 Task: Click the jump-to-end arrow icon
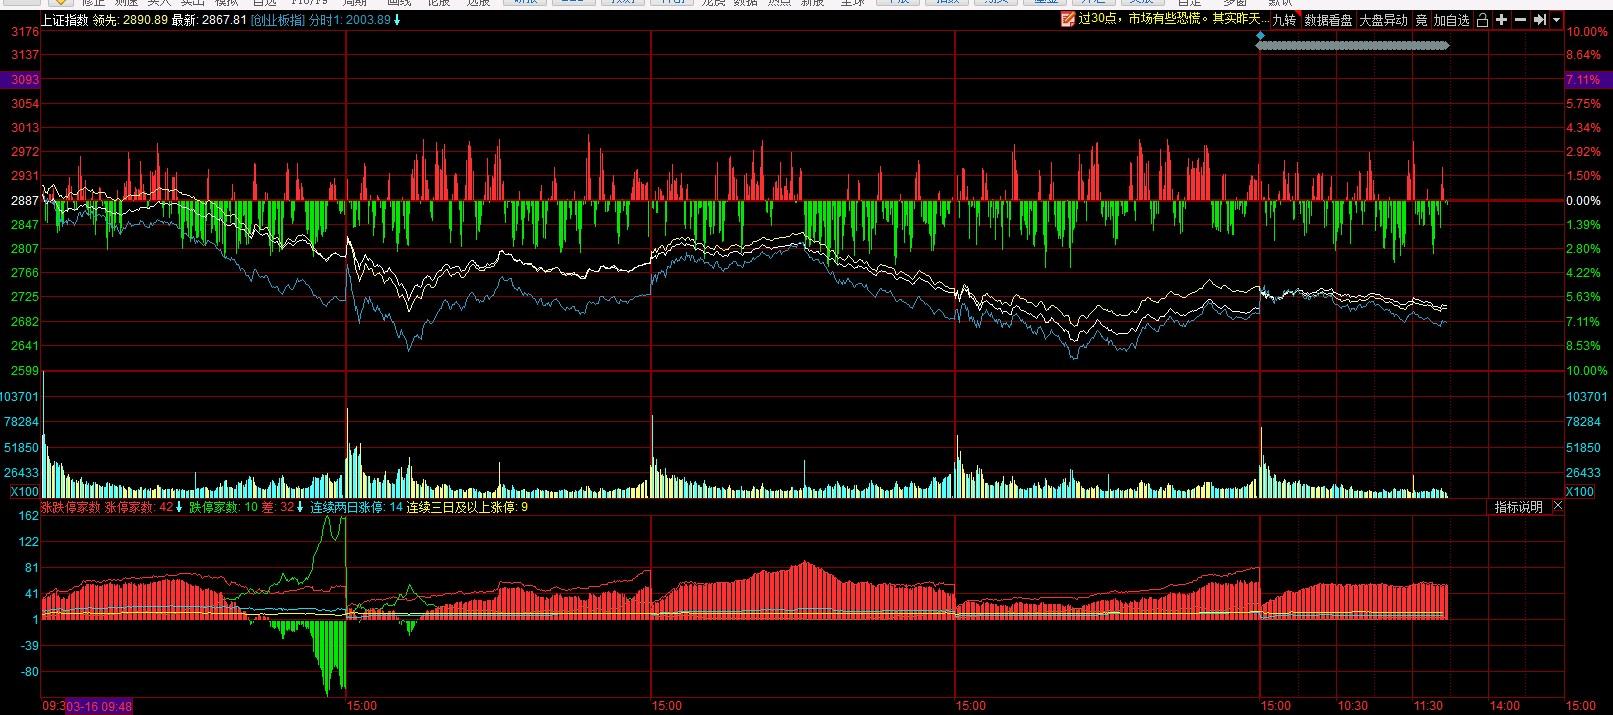(x=1540, y=20)
